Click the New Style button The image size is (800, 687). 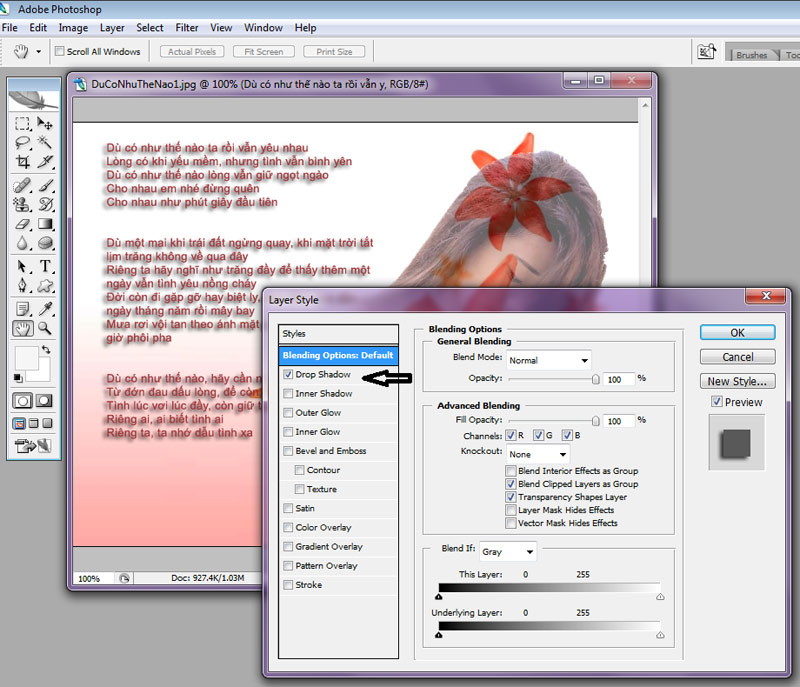[737, 381]
